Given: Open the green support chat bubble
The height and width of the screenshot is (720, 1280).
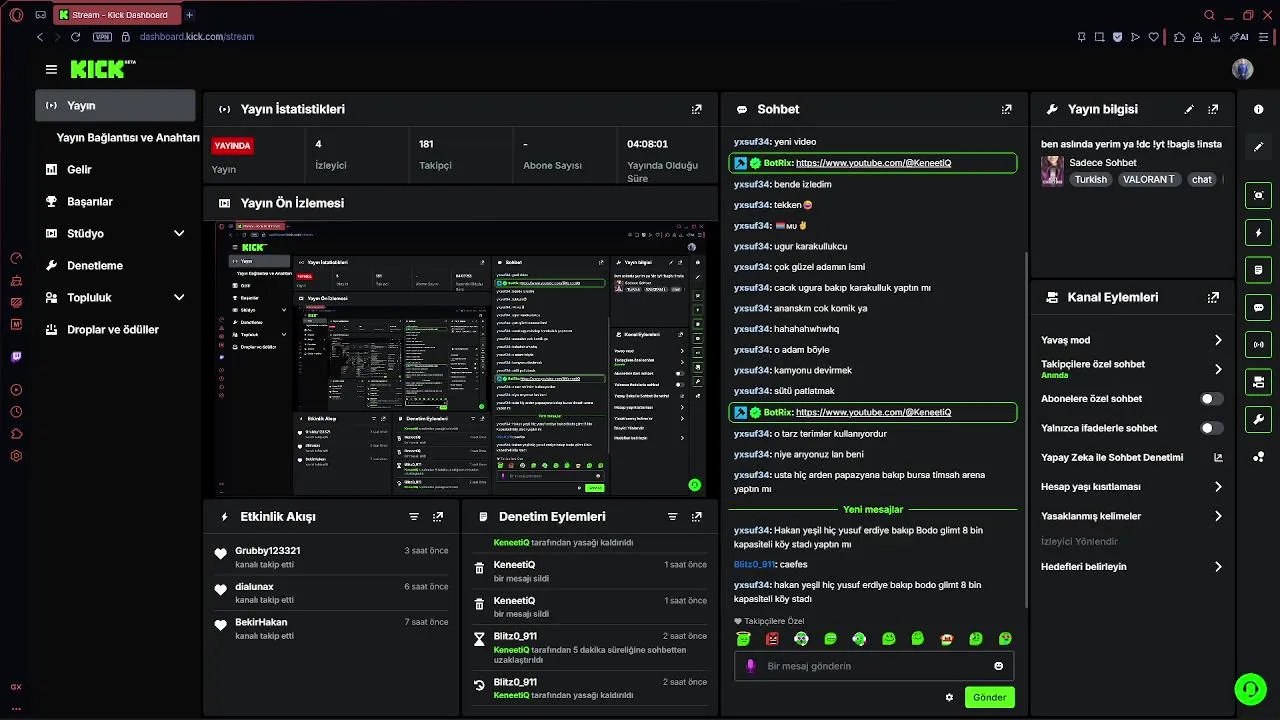Looking at the screenshot, I should tap(1250, 689).
